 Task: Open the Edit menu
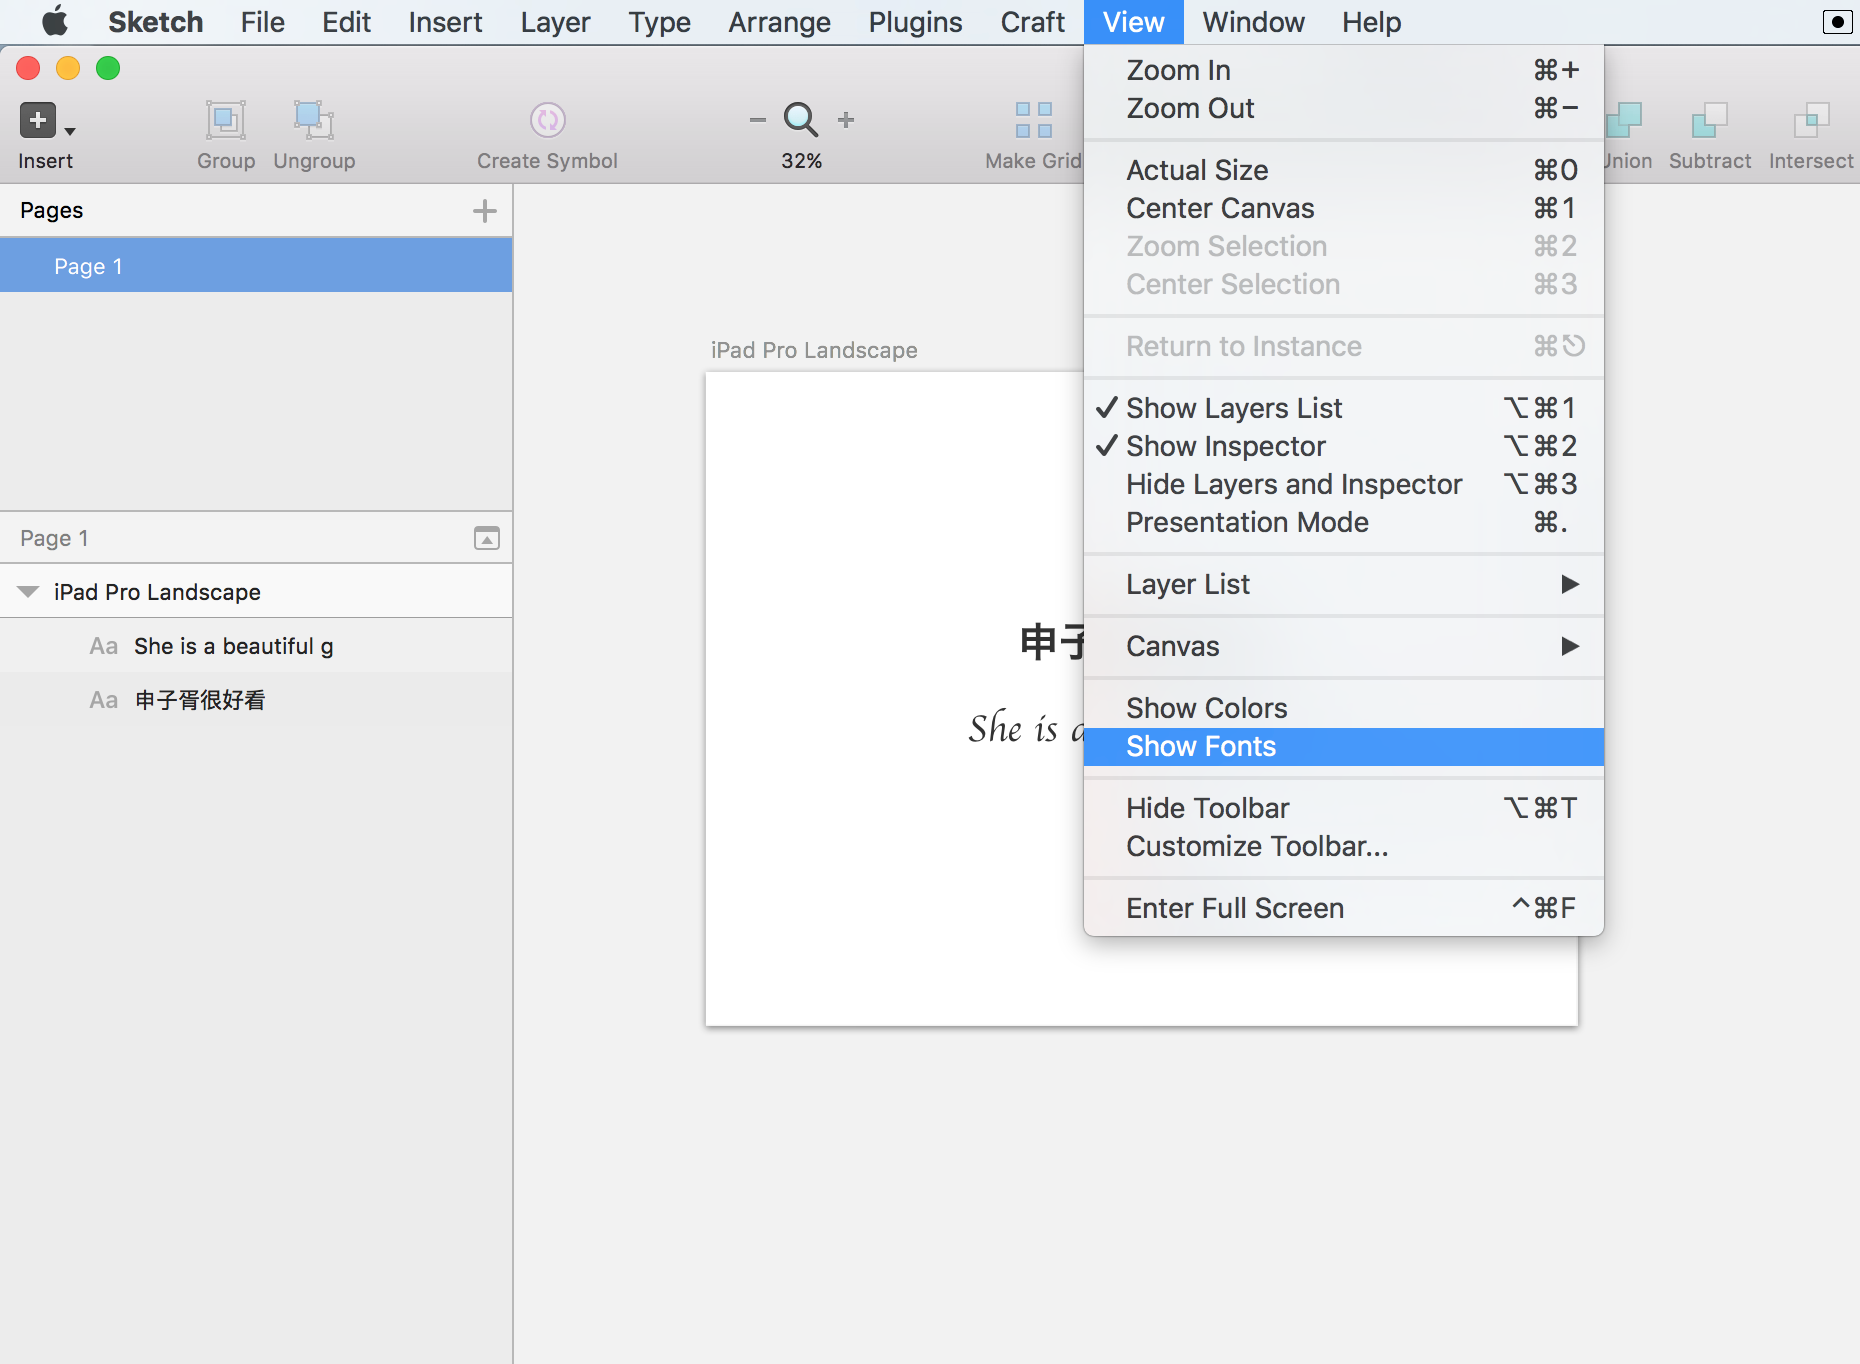[346, 22]
